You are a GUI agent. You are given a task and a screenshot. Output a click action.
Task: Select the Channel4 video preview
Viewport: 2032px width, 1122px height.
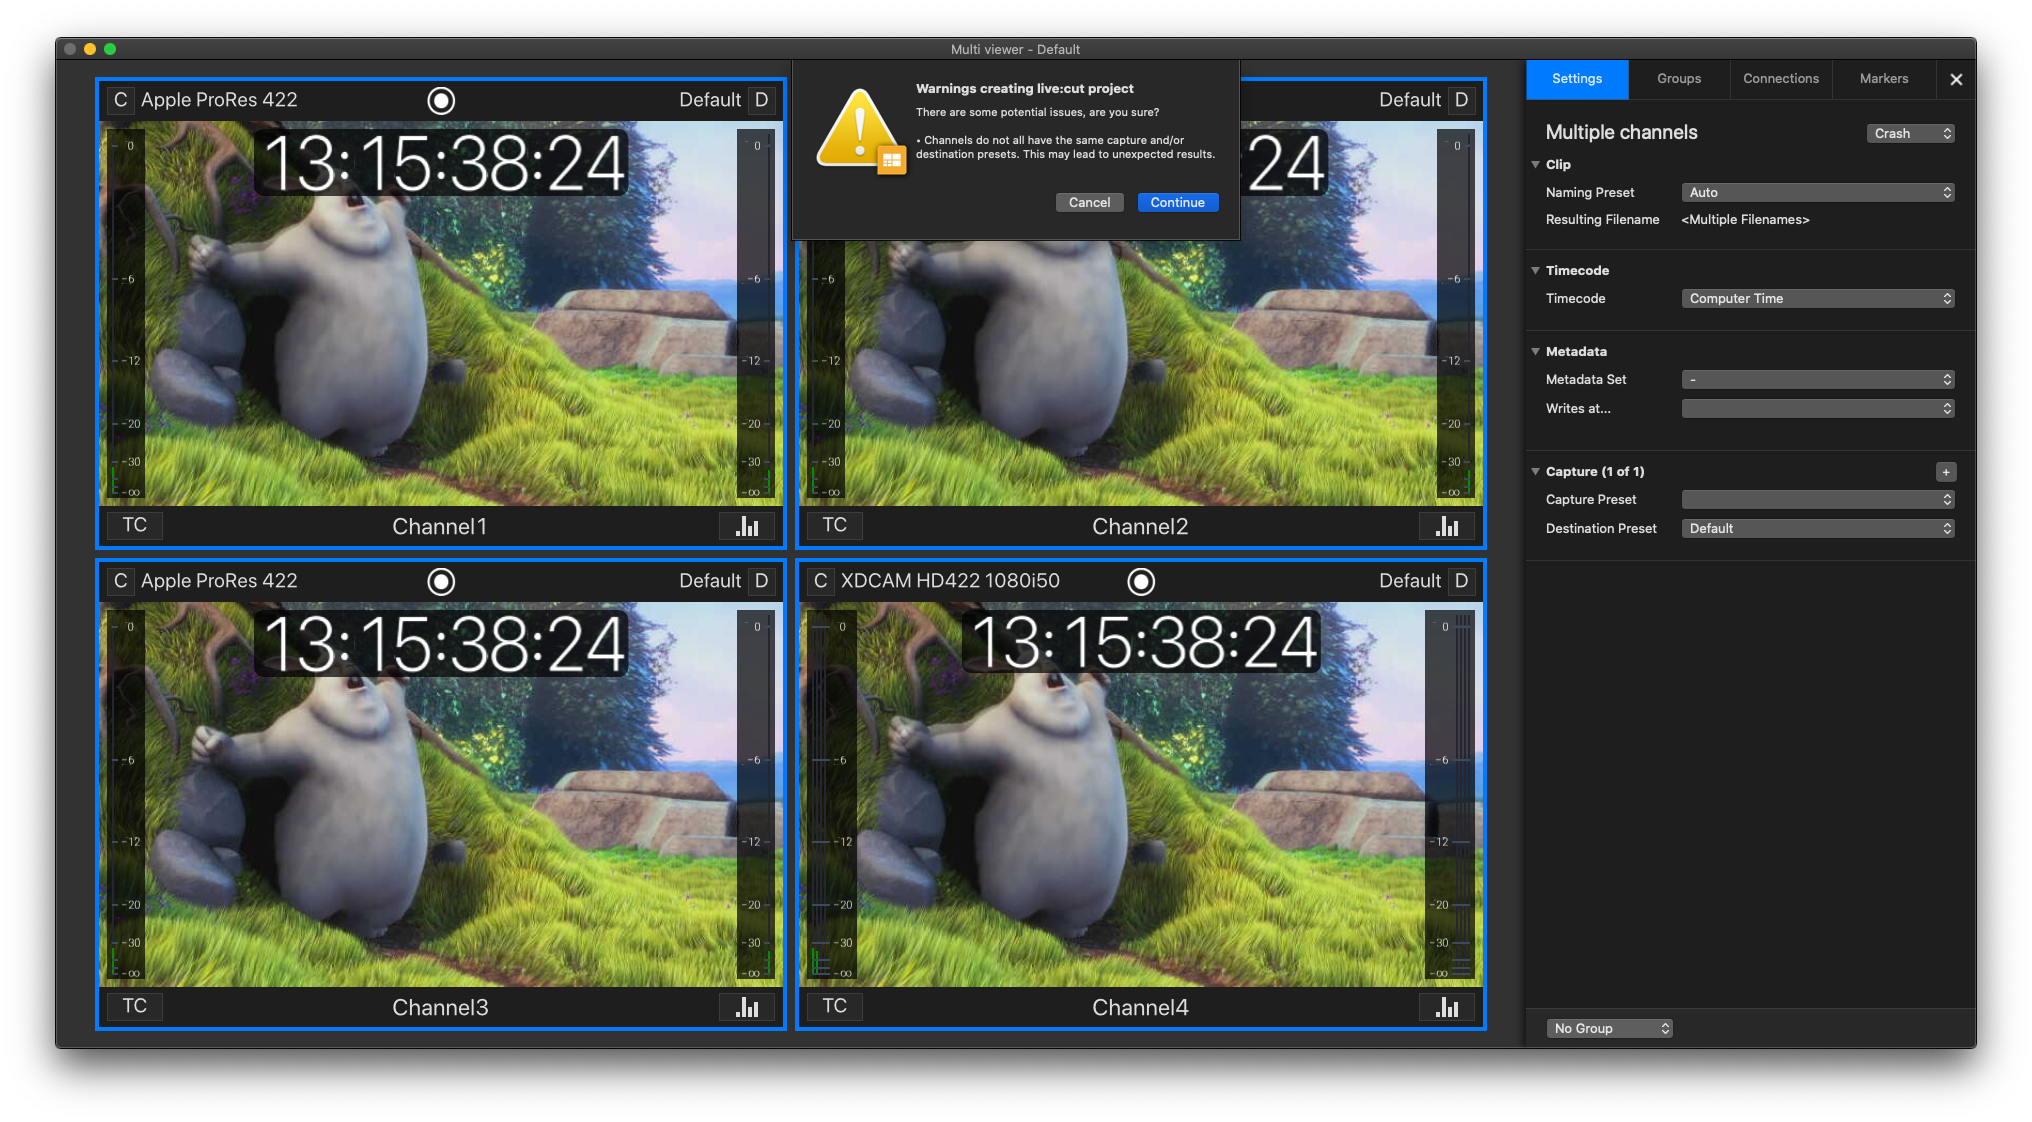tap(1141, 795)
